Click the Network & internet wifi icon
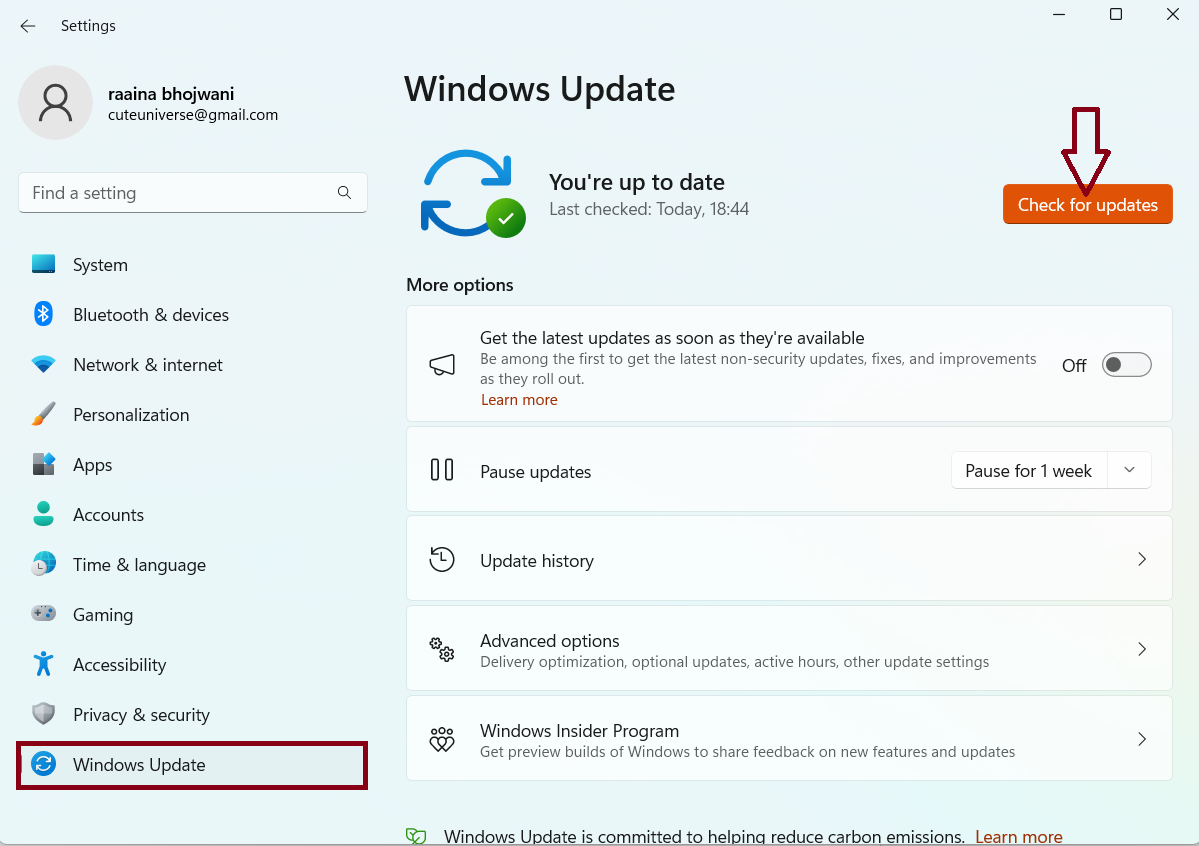Image resolution: width=1199 pixels, height=846 pixels. pyautogui.click(x=43, y=365)
